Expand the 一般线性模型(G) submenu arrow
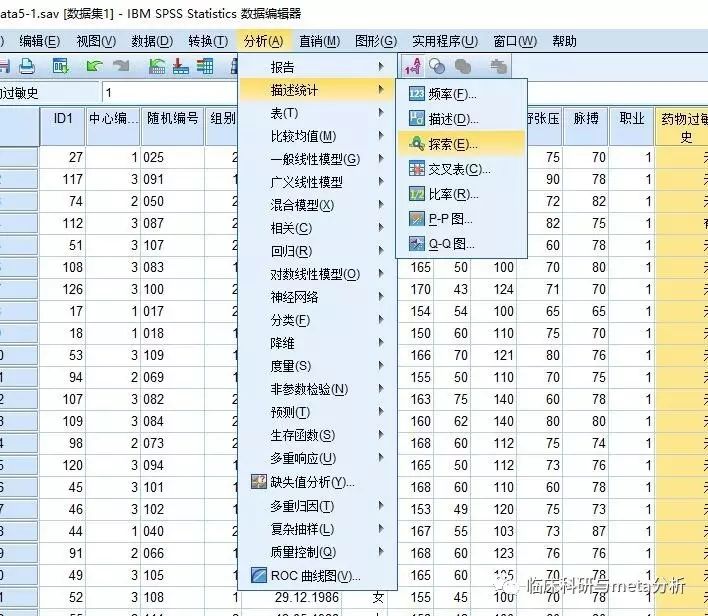 381,159
